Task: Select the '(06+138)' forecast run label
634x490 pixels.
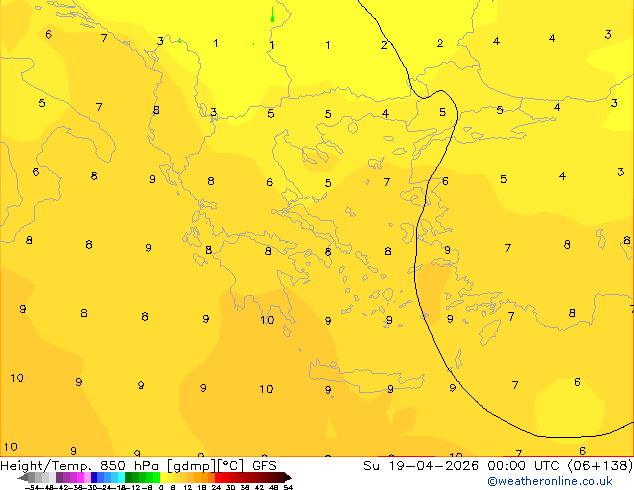Action: coord(600,466)
